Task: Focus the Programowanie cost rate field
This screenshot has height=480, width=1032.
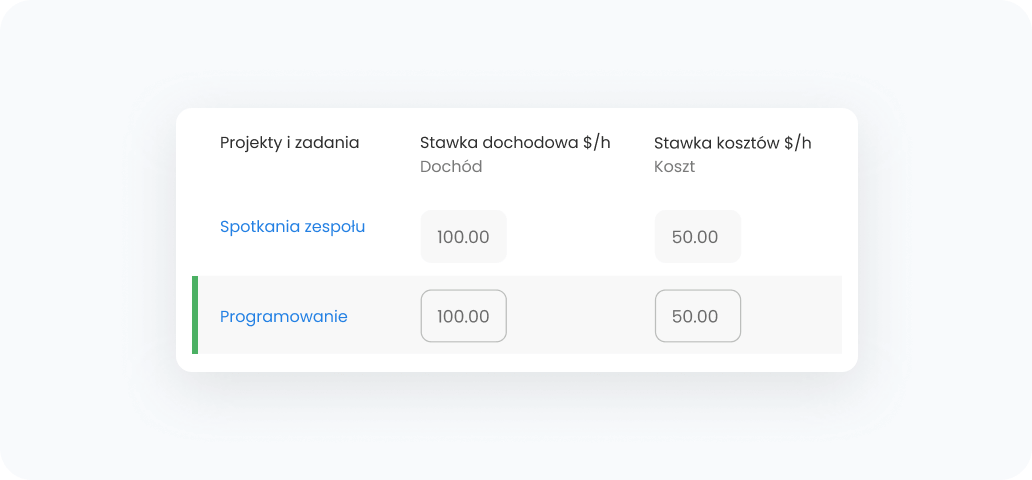Action: 697,316
